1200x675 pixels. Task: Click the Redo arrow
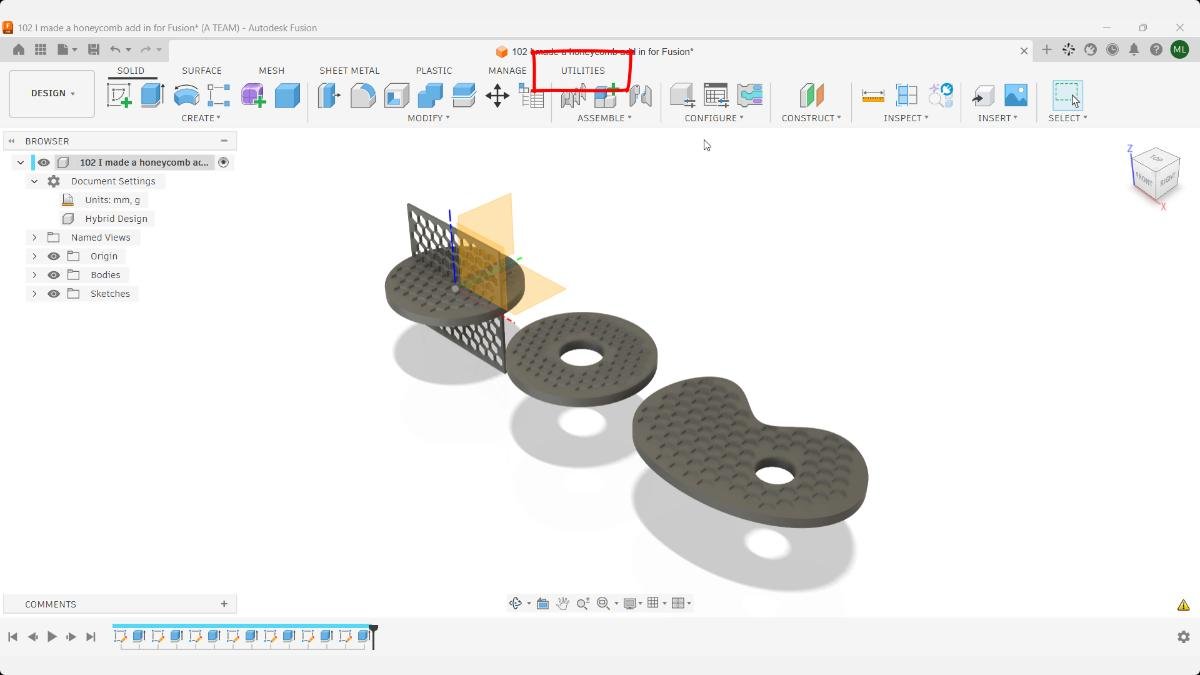coord(146,49)
